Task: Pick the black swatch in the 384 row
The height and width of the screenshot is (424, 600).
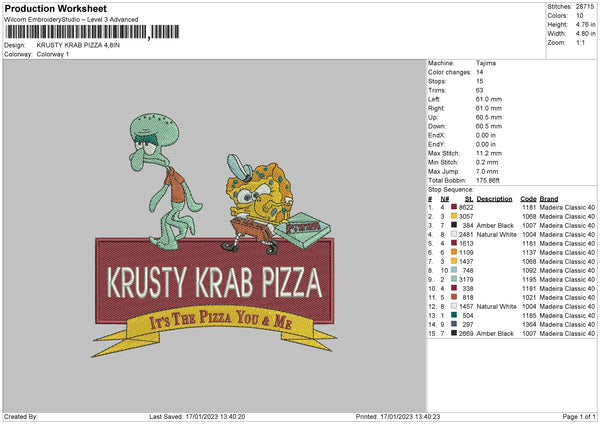Action: tap(454, 225)
